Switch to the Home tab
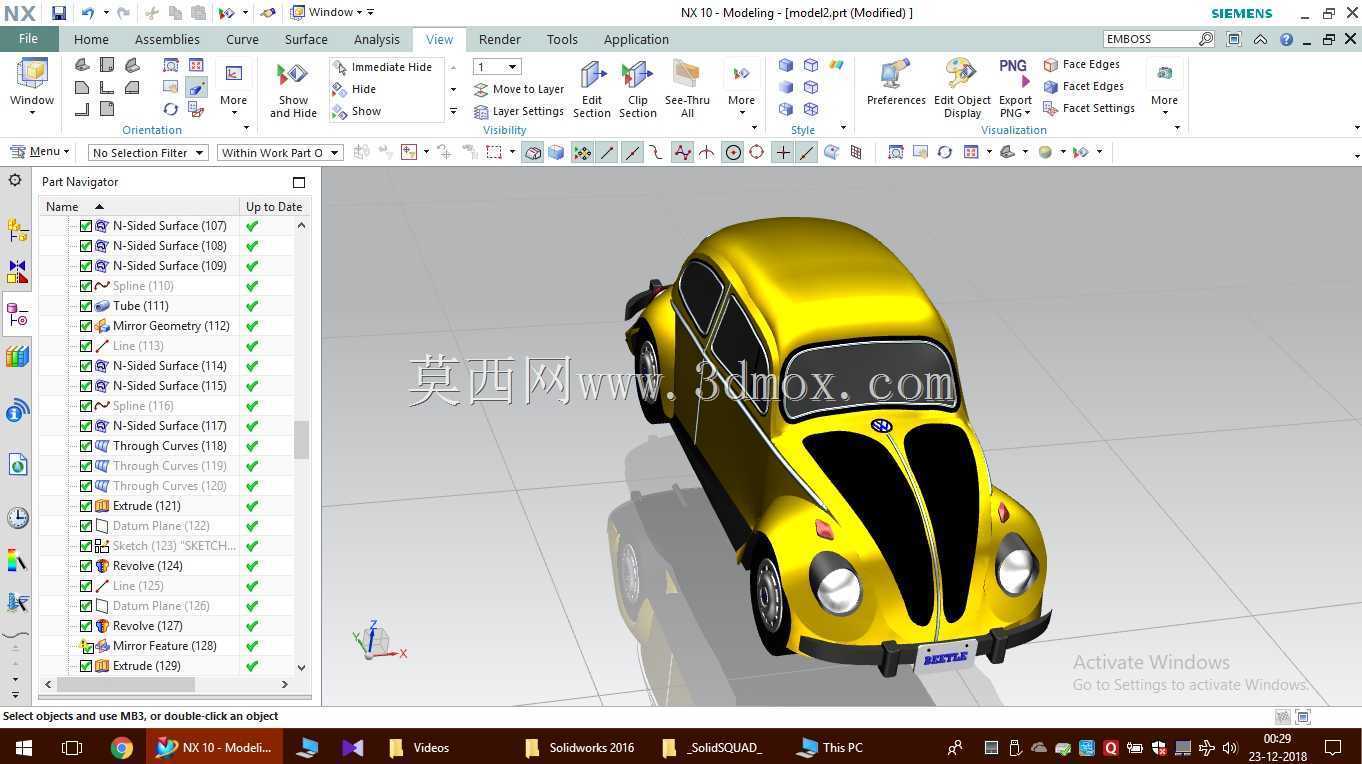This screenshot has width=1362, height=764. point(91,39)
